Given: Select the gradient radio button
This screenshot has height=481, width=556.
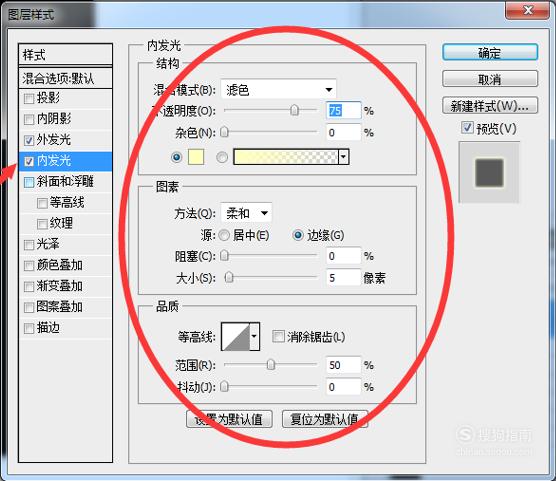Looking at the screenshot, I should pos(222,157).
